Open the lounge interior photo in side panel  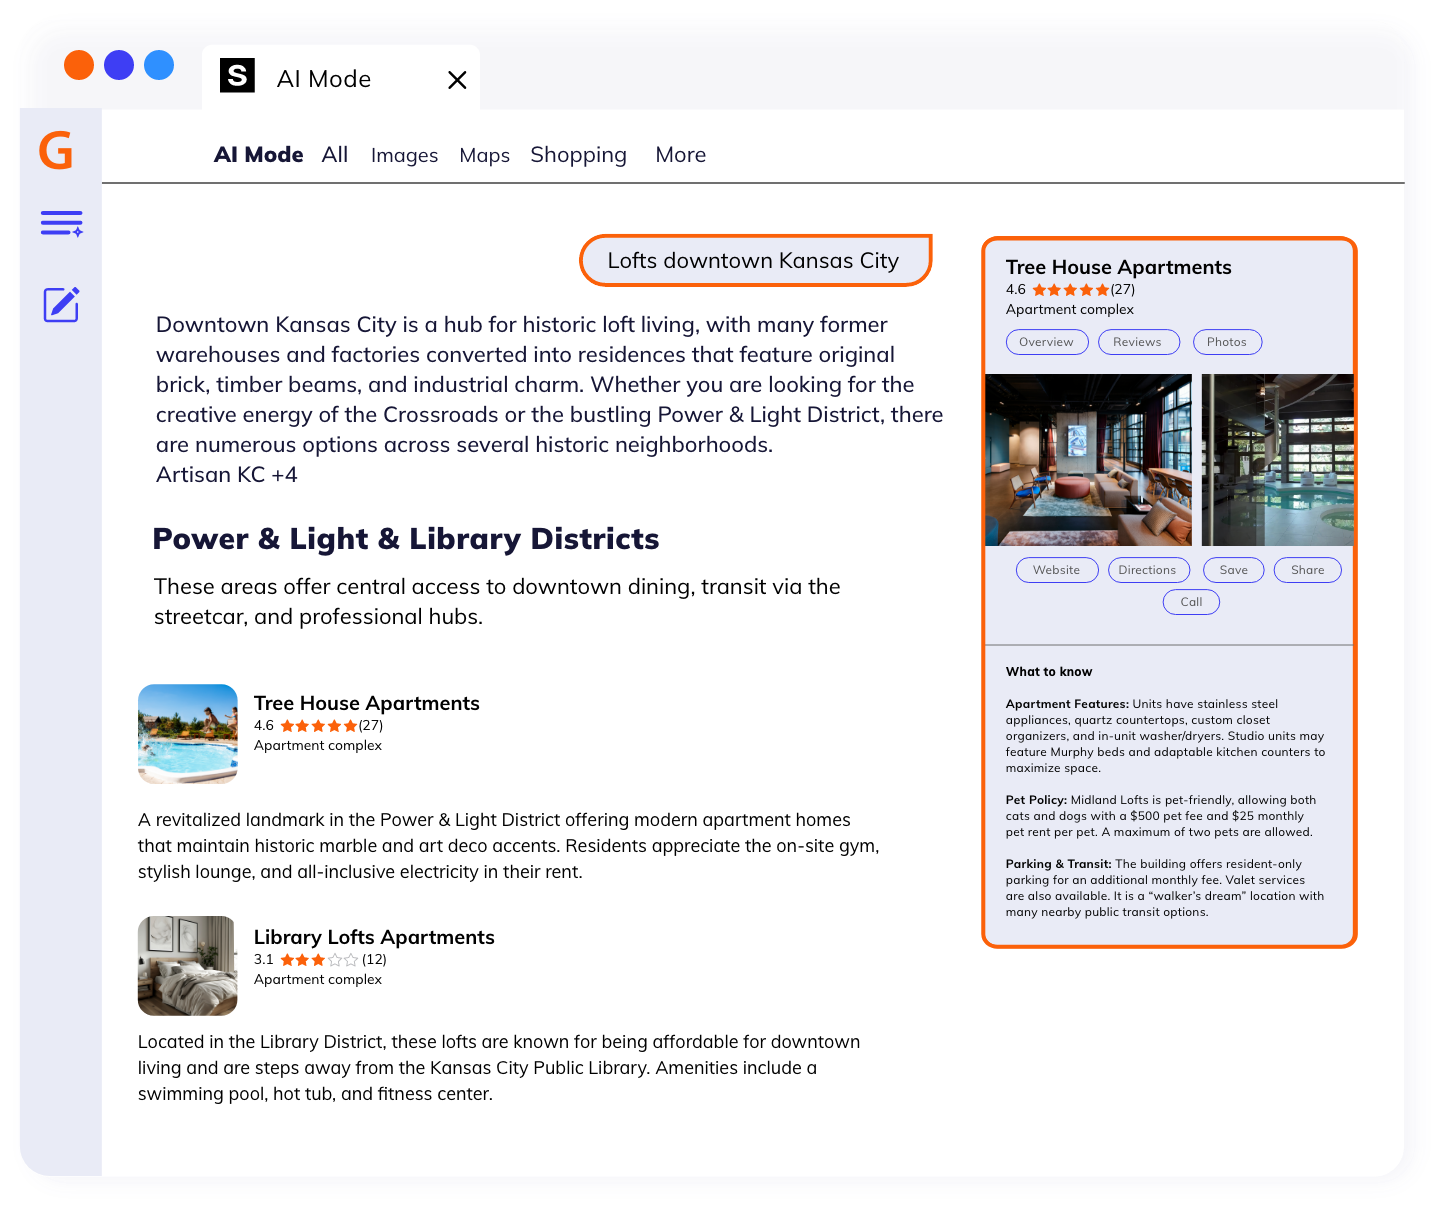pos(1089,460)
